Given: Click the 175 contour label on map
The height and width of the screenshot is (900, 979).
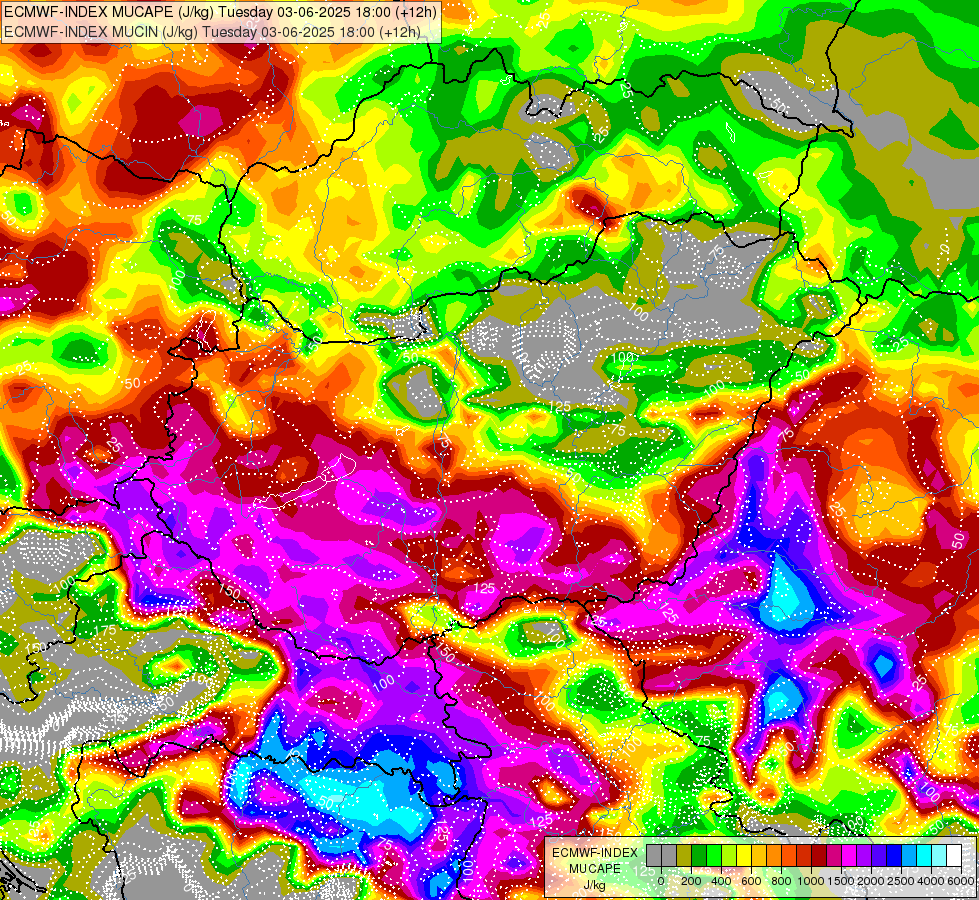Looking at the screenshot, I should click(x=107, y=630).
